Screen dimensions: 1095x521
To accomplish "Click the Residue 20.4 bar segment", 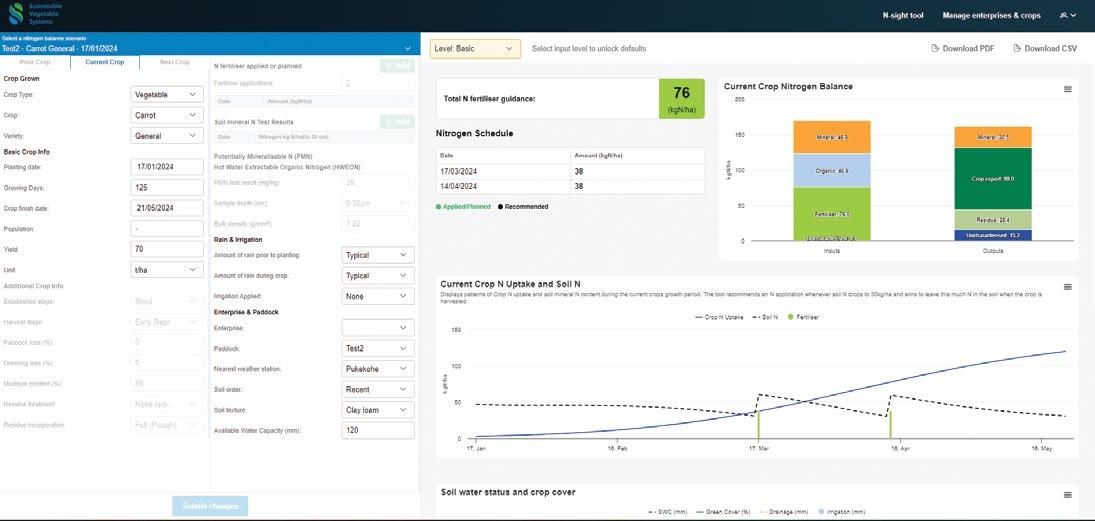I will click(x=992, y=219).
